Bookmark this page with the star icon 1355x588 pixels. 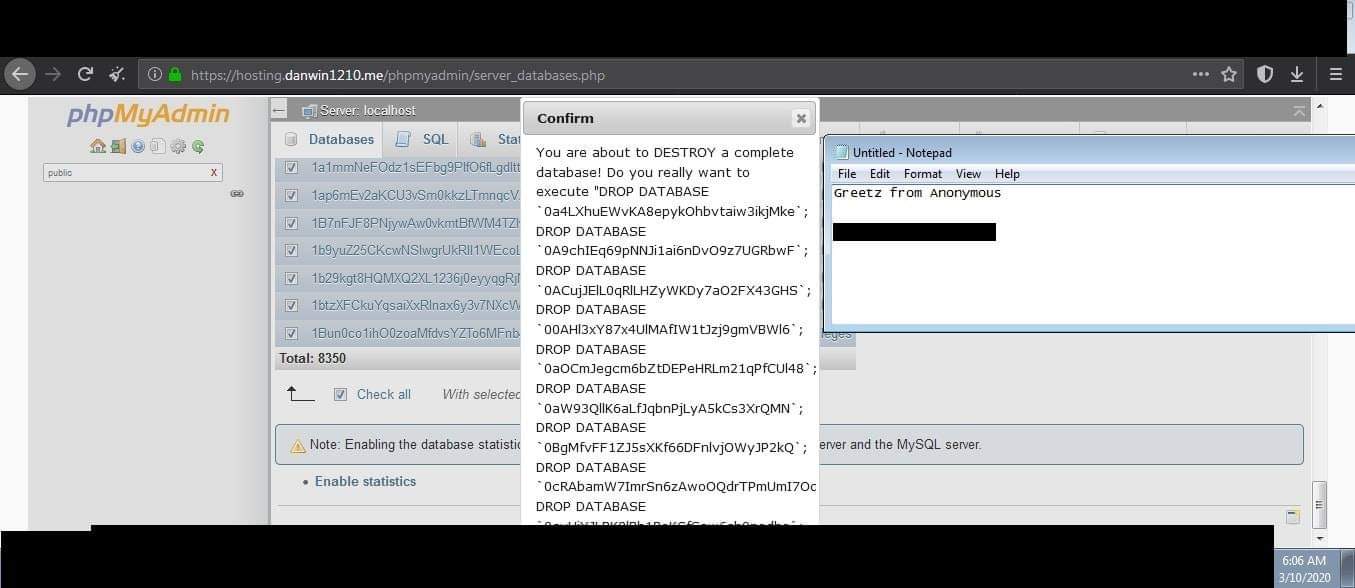coord(1229,74)
